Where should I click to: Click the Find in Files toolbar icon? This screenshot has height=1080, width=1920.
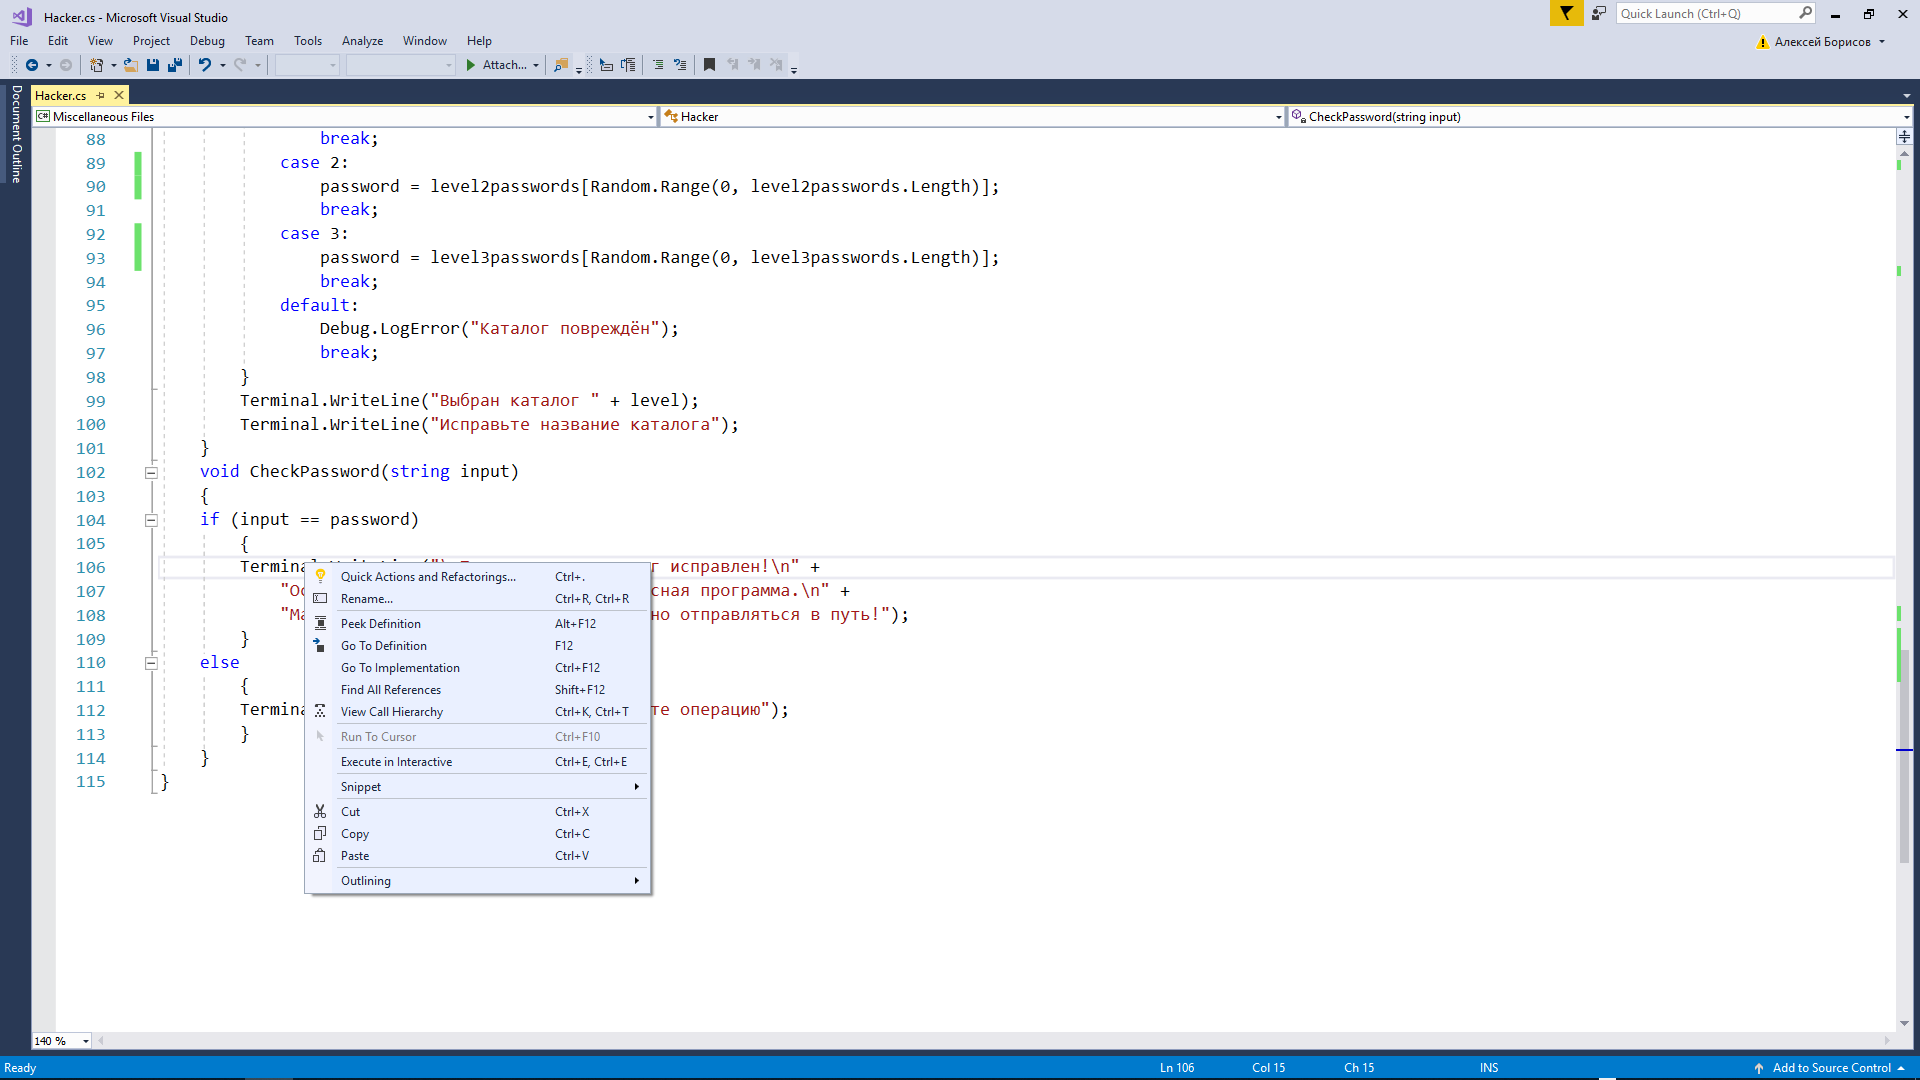[x=561, y=65]
